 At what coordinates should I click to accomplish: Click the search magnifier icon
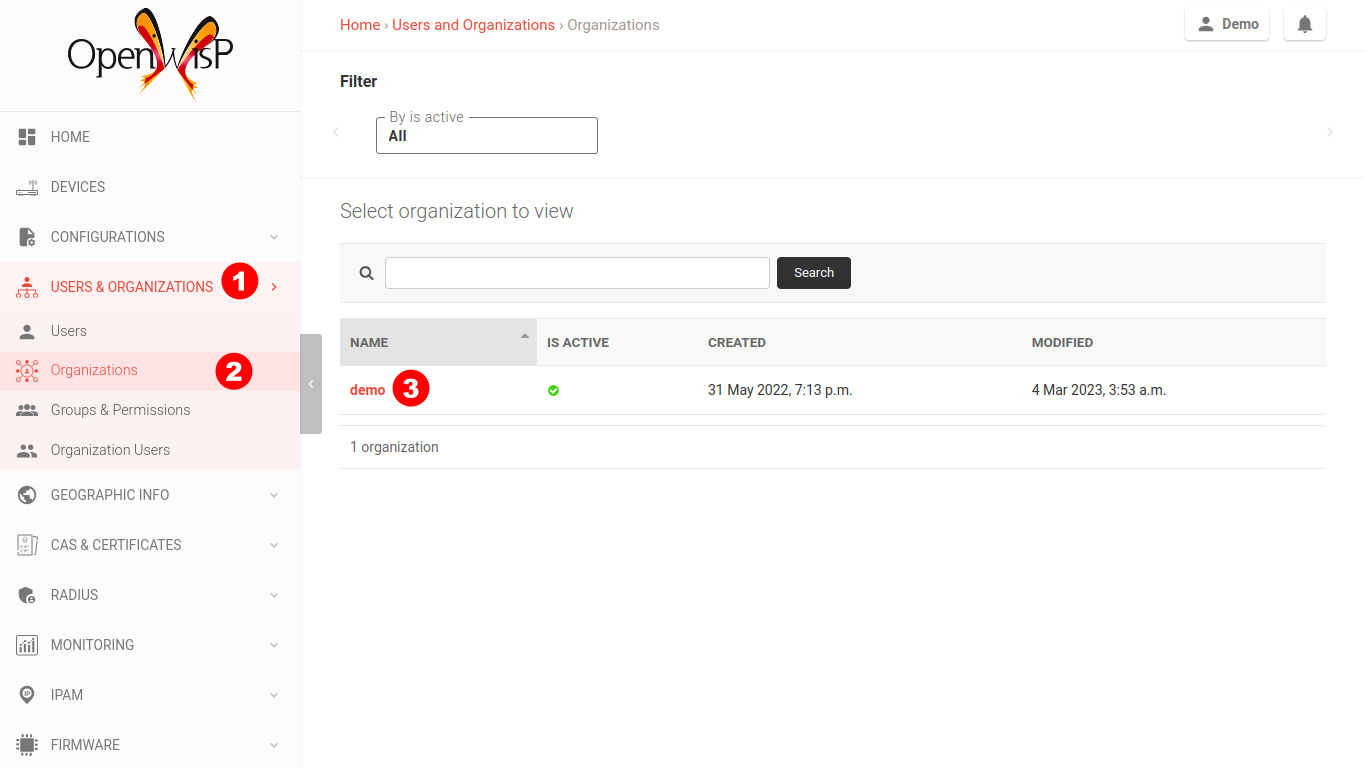(366, 273)
